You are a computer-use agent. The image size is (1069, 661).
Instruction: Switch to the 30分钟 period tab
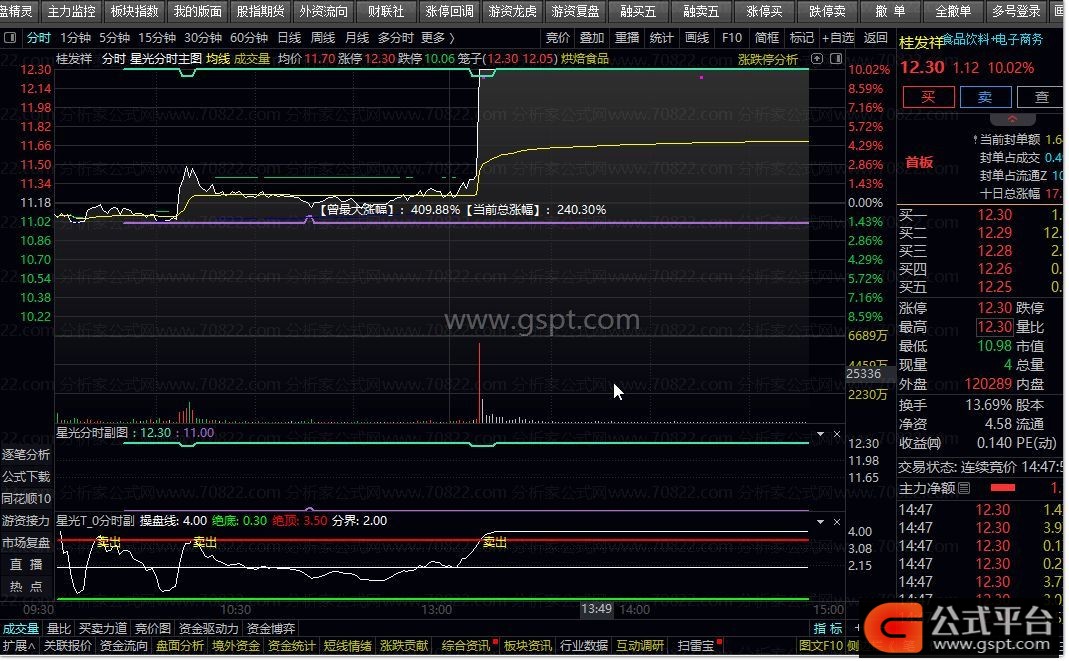pos(202,38)
